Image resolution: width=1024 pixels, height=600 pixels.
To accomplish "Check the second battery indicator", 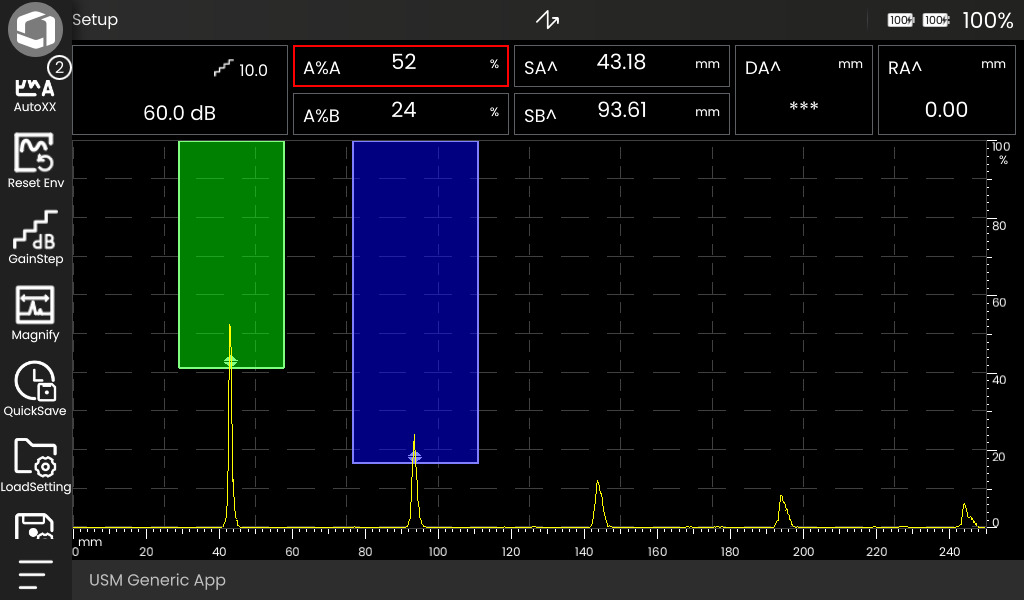I will (x=936, y=20).
